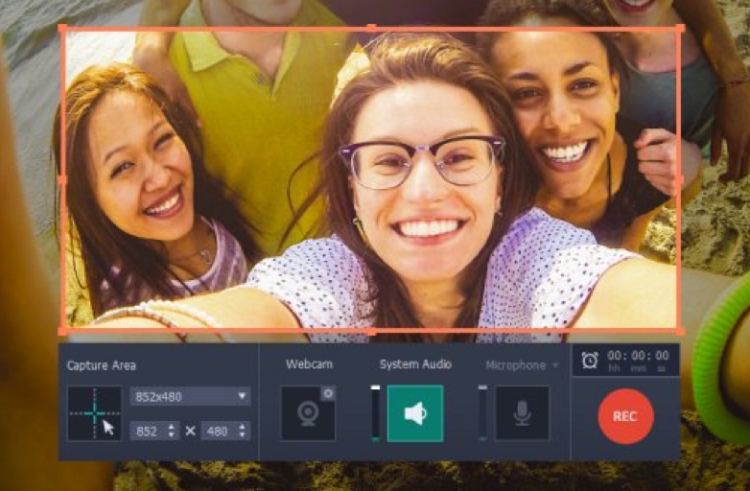
Task: Start recording with the REC button
Action: (626, 416)
